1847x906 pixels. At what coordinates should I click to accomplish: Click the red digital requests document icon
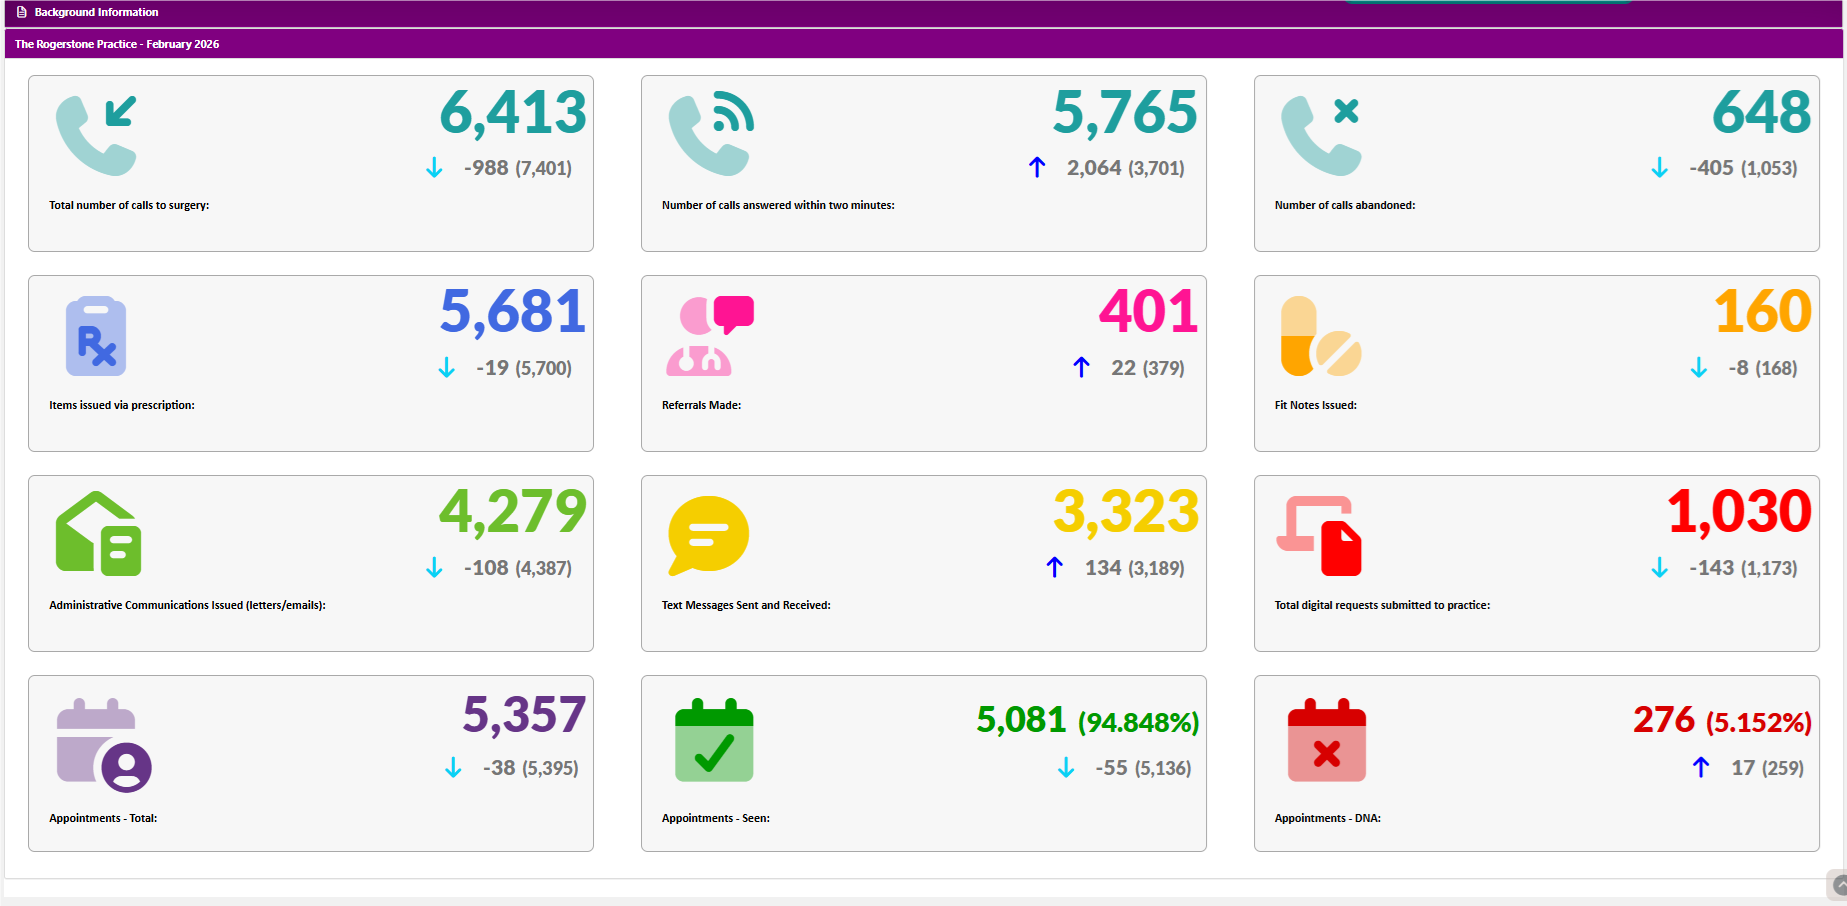1320,536
